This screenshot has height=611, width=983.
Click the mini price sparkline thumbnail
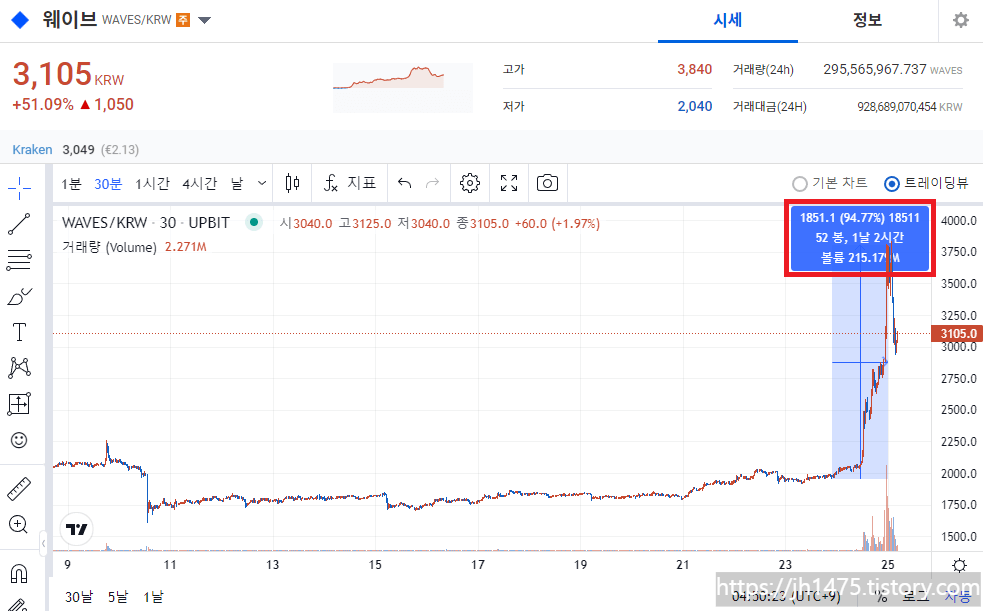402,88
